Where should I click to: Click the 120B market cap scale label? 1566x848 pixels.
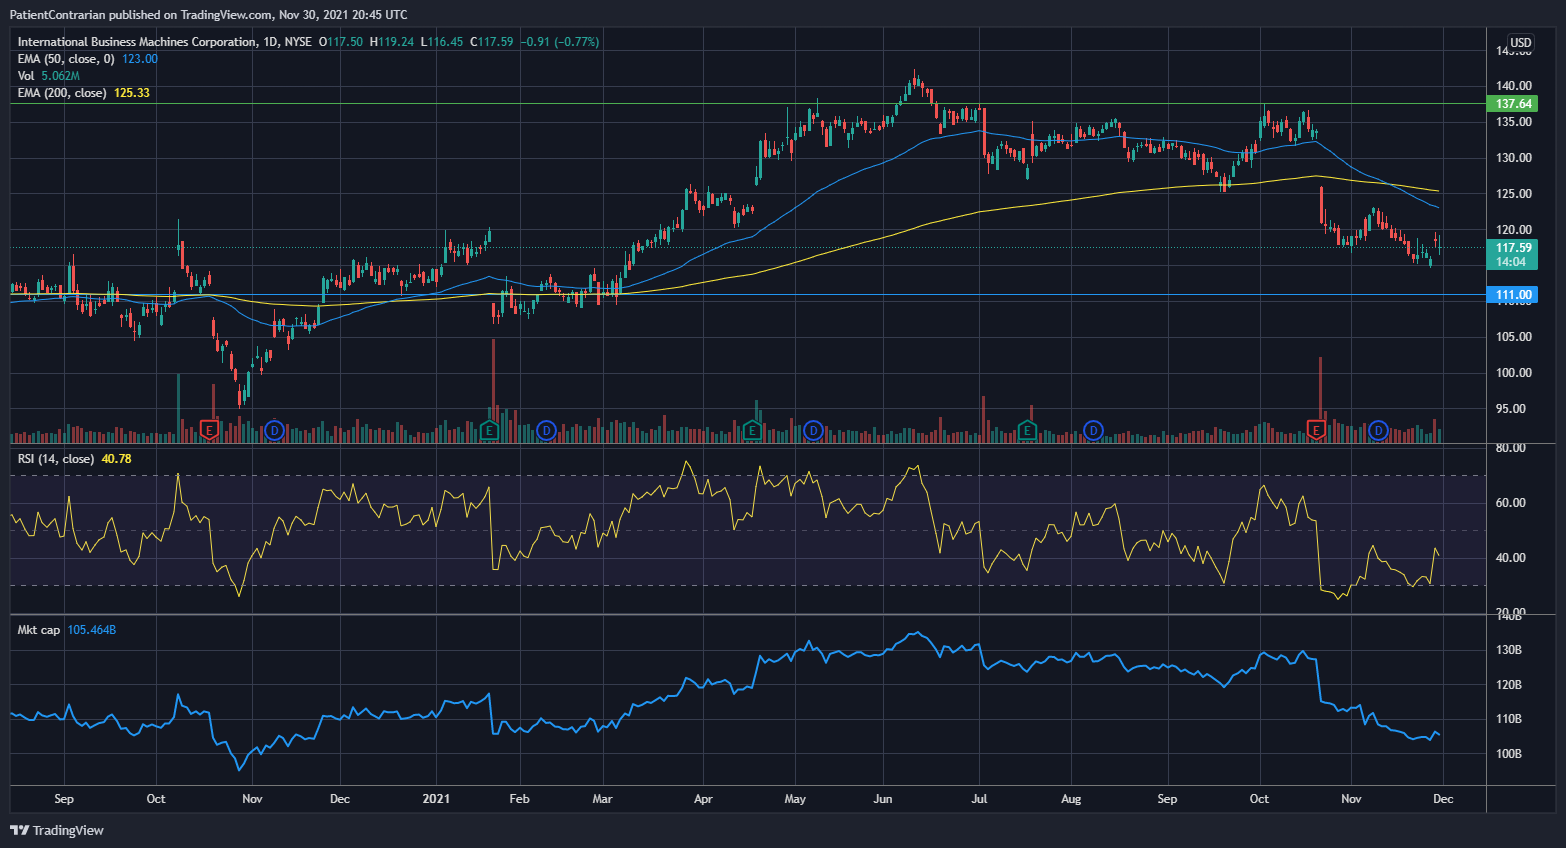pyautogui.click(x=1509, y=685)
